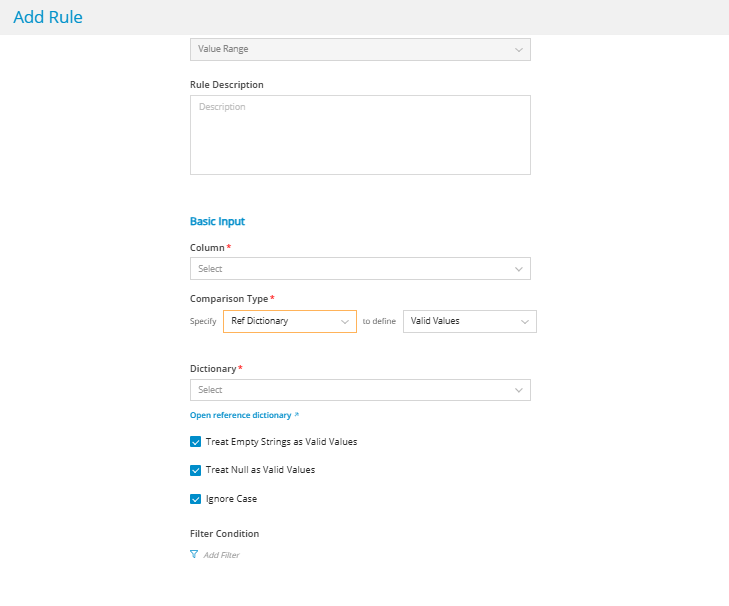This screenshot has width=729, height=606.
Task: Click the funnel icon beside Add Filter
Action: click(194, 554)
